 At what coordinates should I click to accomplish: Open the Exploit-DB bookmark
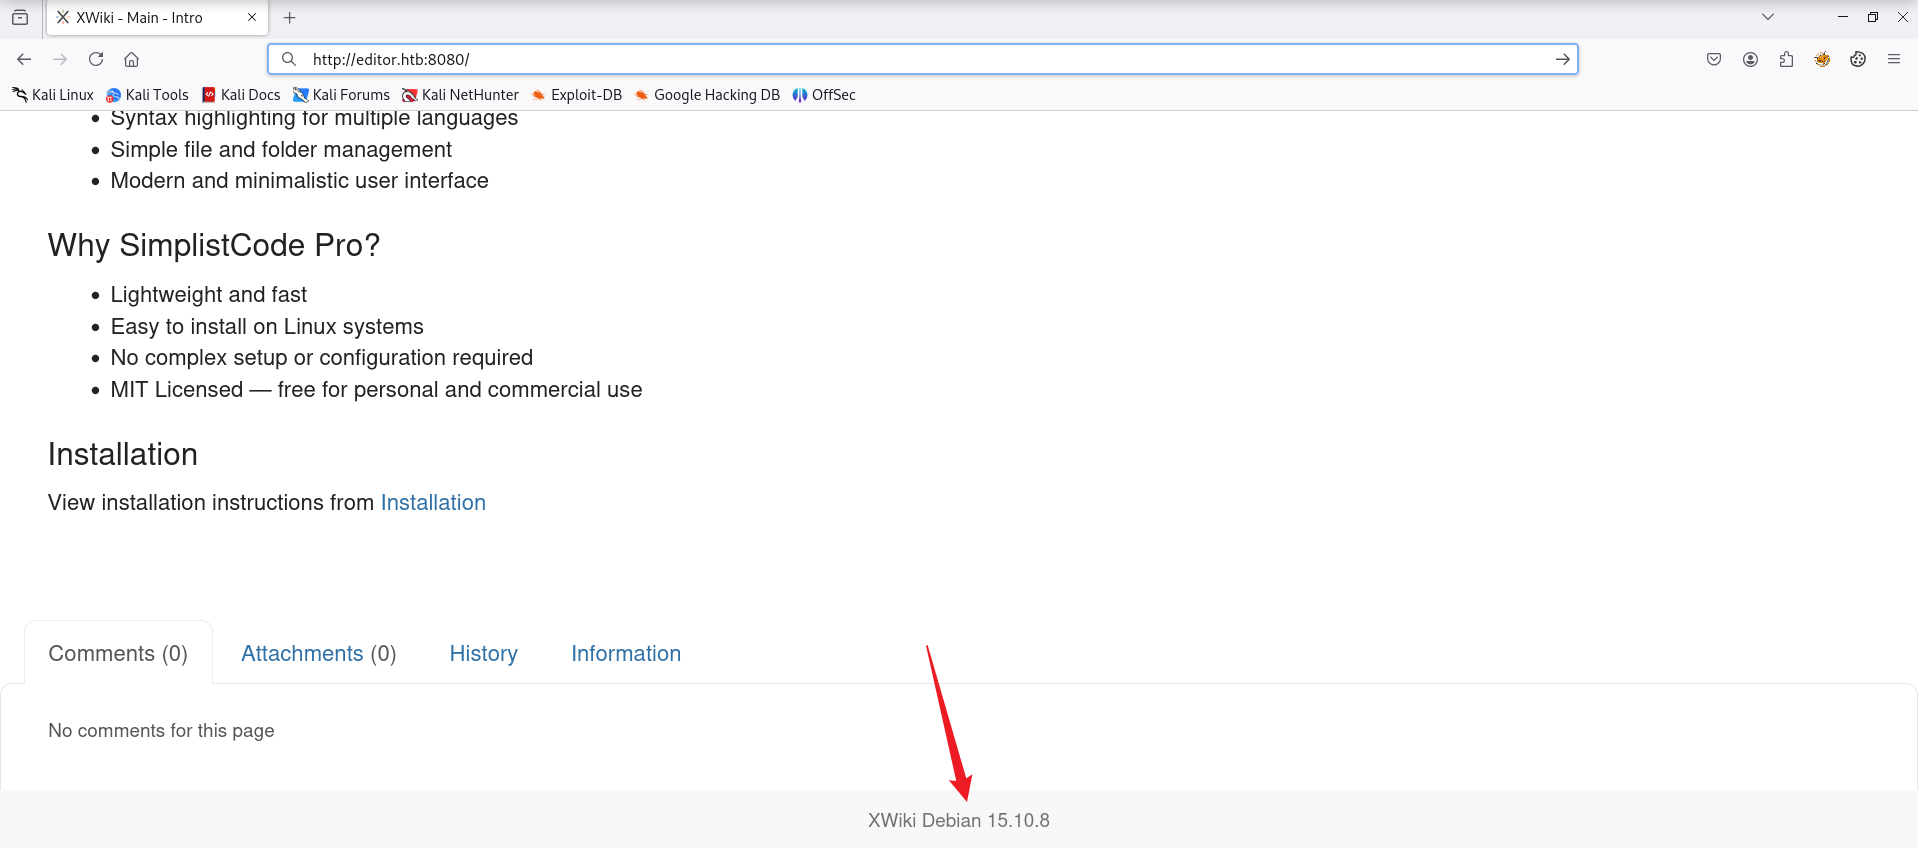[x=576, y=95]
